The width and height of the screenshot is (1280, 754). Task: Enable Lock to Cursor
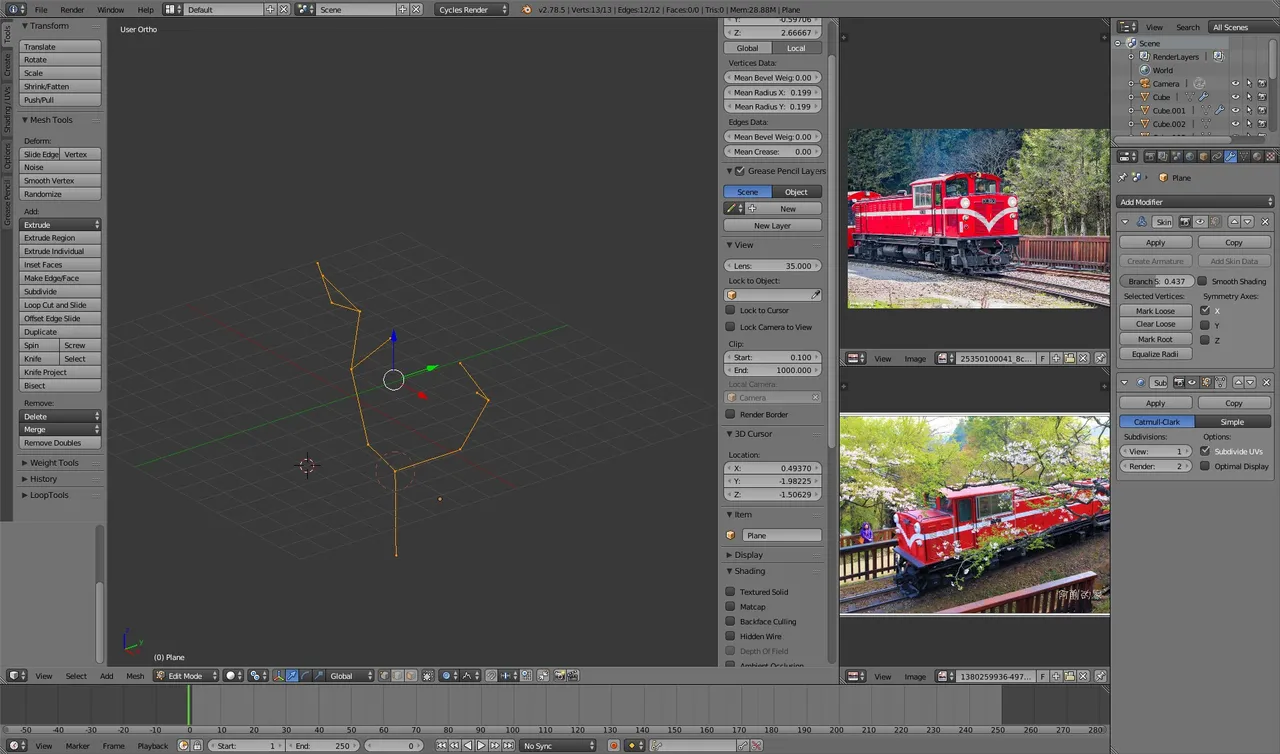pos(730,310)
